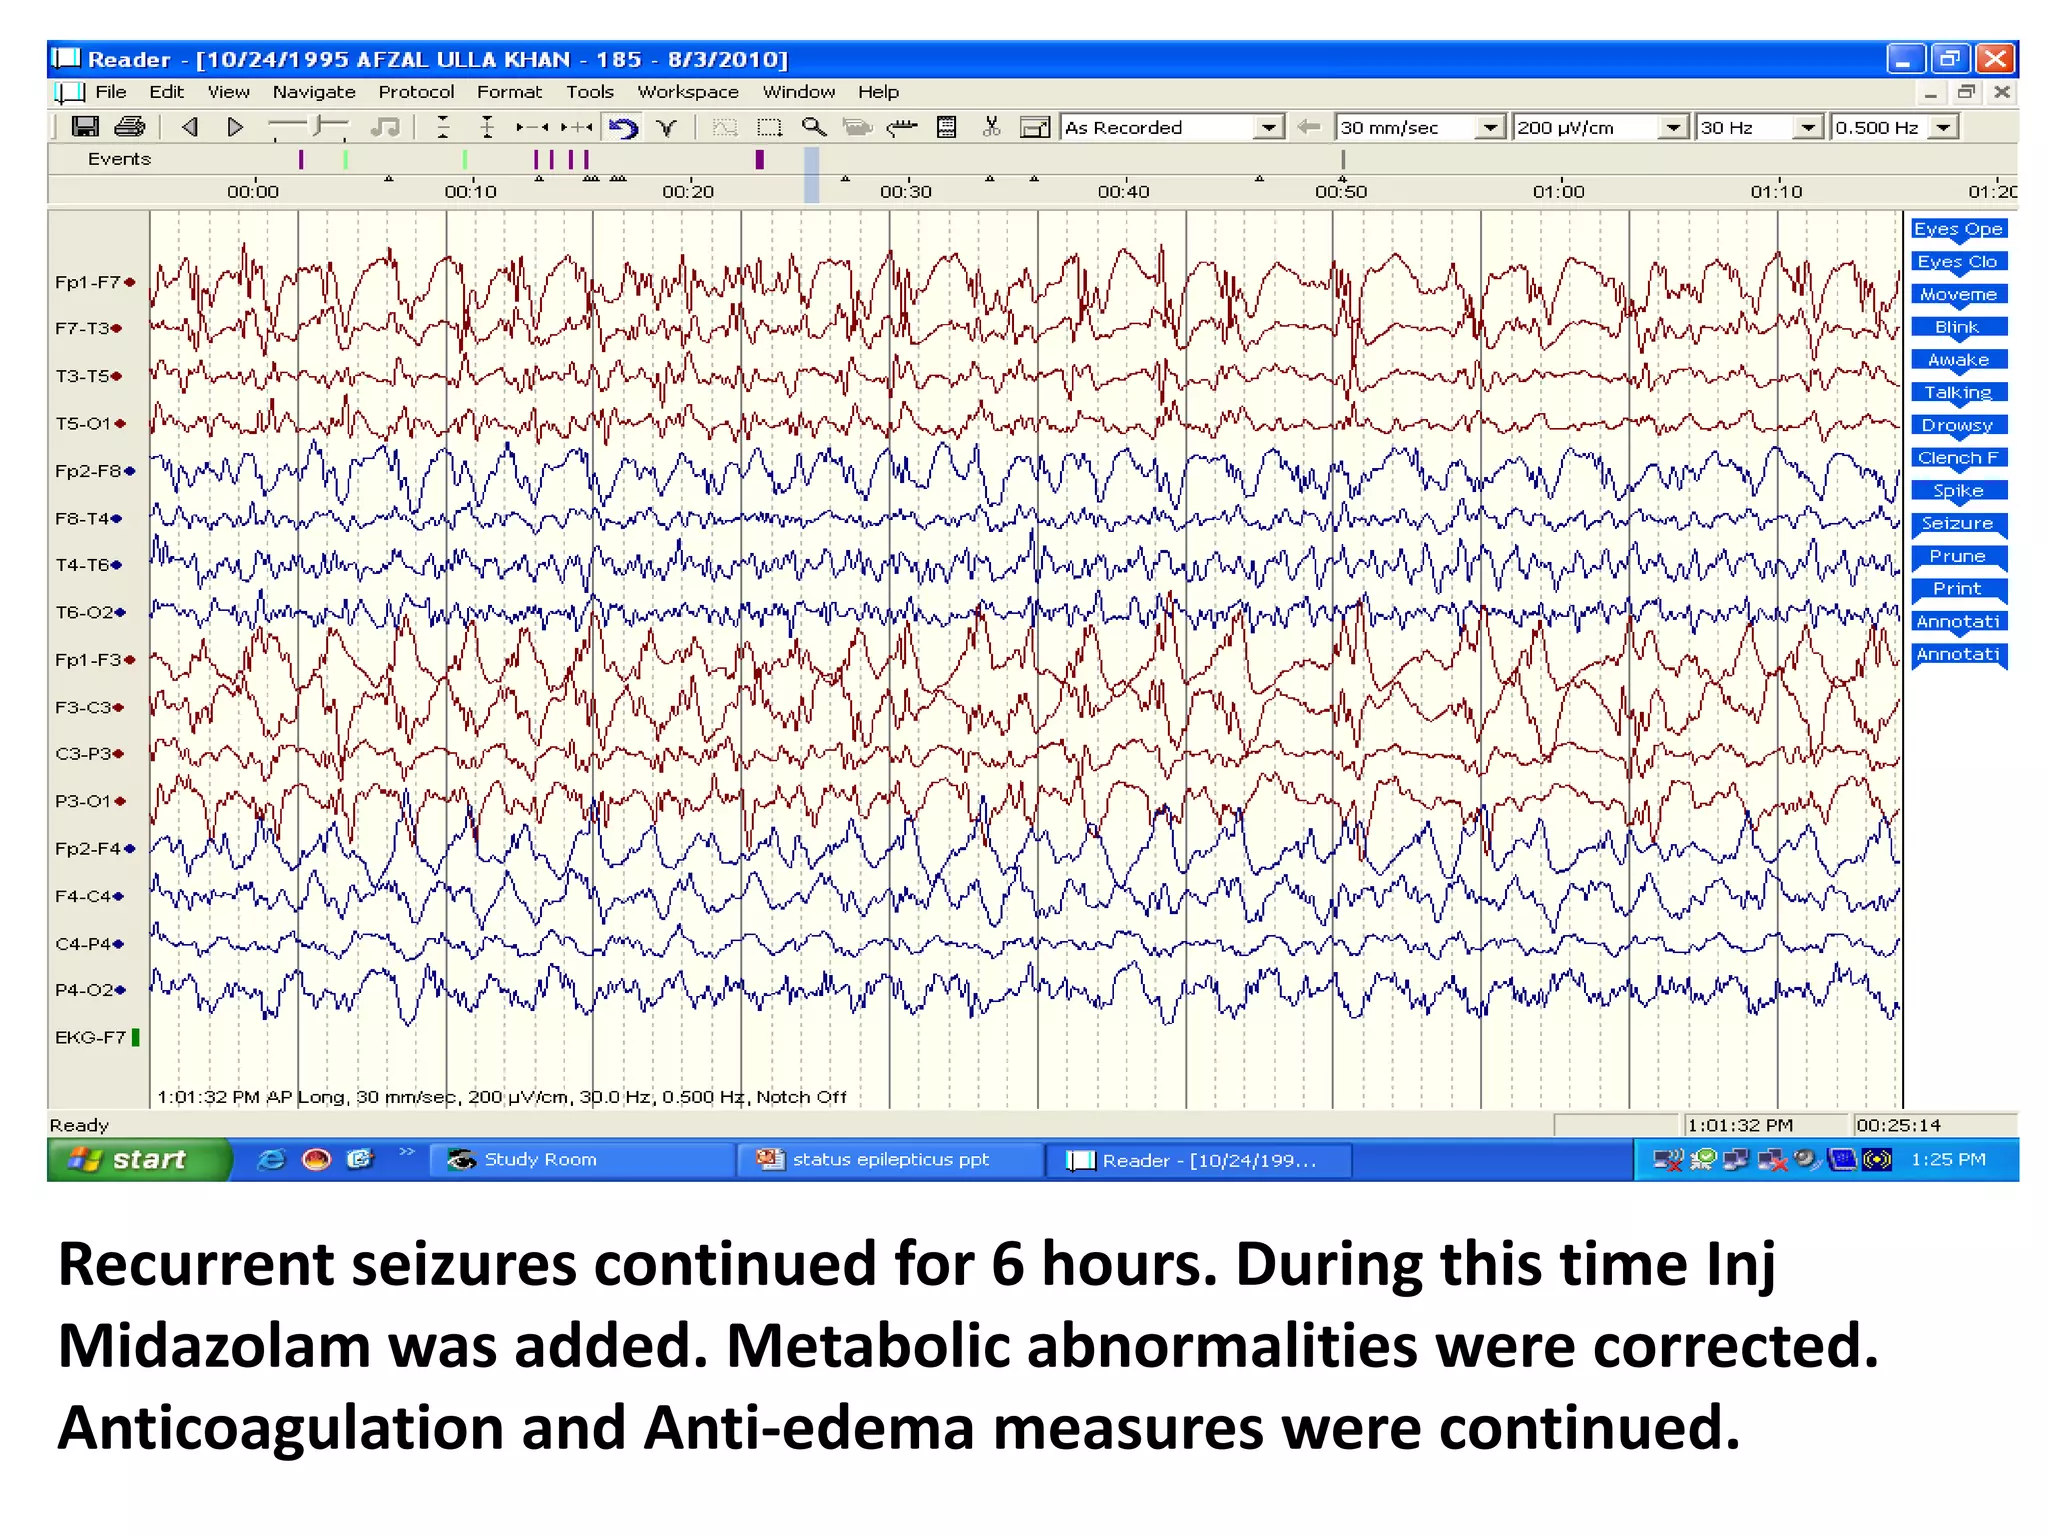Open Study Room taskbar item
This screenshot has width=2048, height=1536.
[x=583, y=1160]
